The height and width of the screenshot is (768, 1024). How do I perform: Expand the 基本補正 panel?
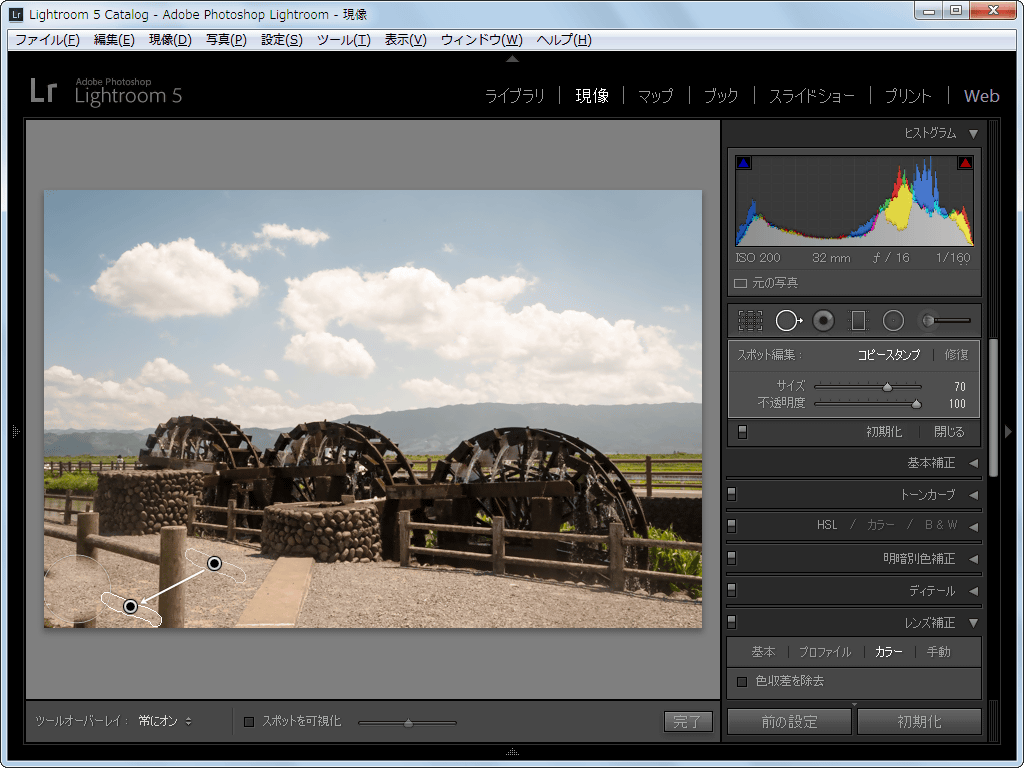(x=974, y=463)
